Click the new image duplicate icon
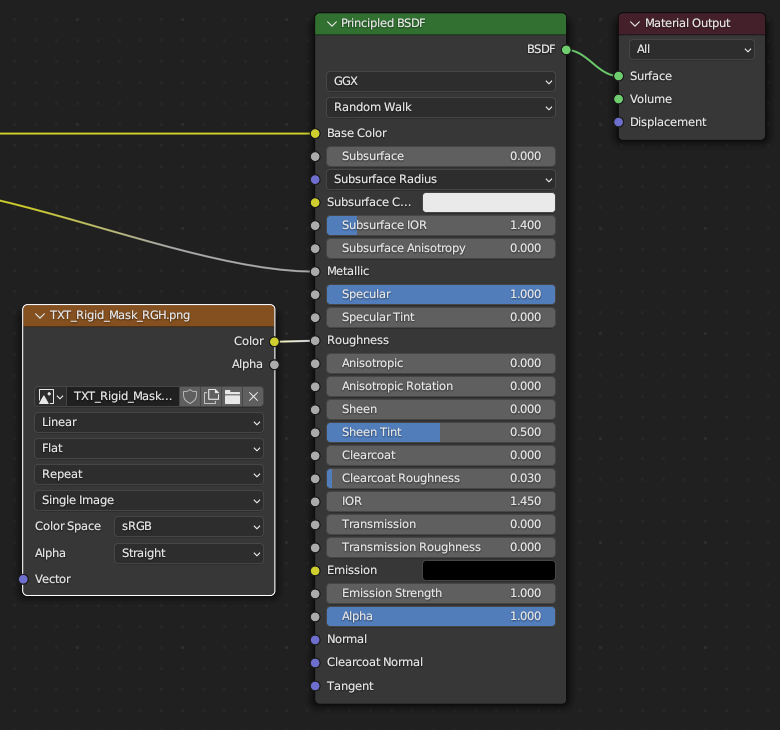This screenshot has height=730, width=780. tap(211, 396)
